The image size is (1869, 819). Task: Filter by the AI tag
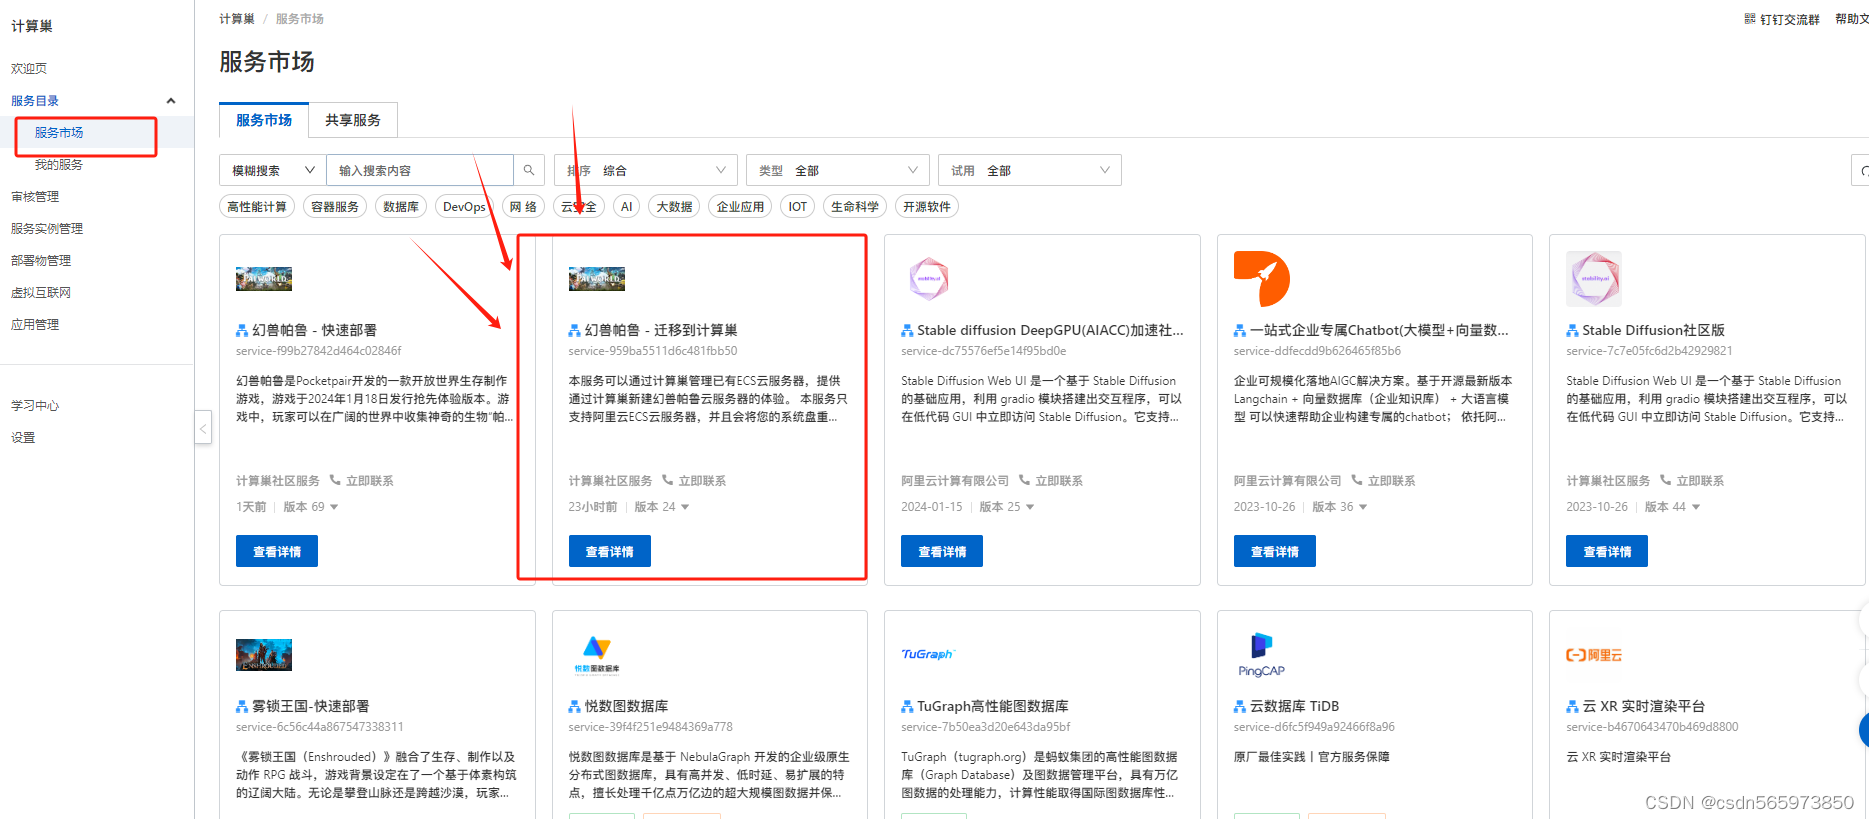[627, 206]
